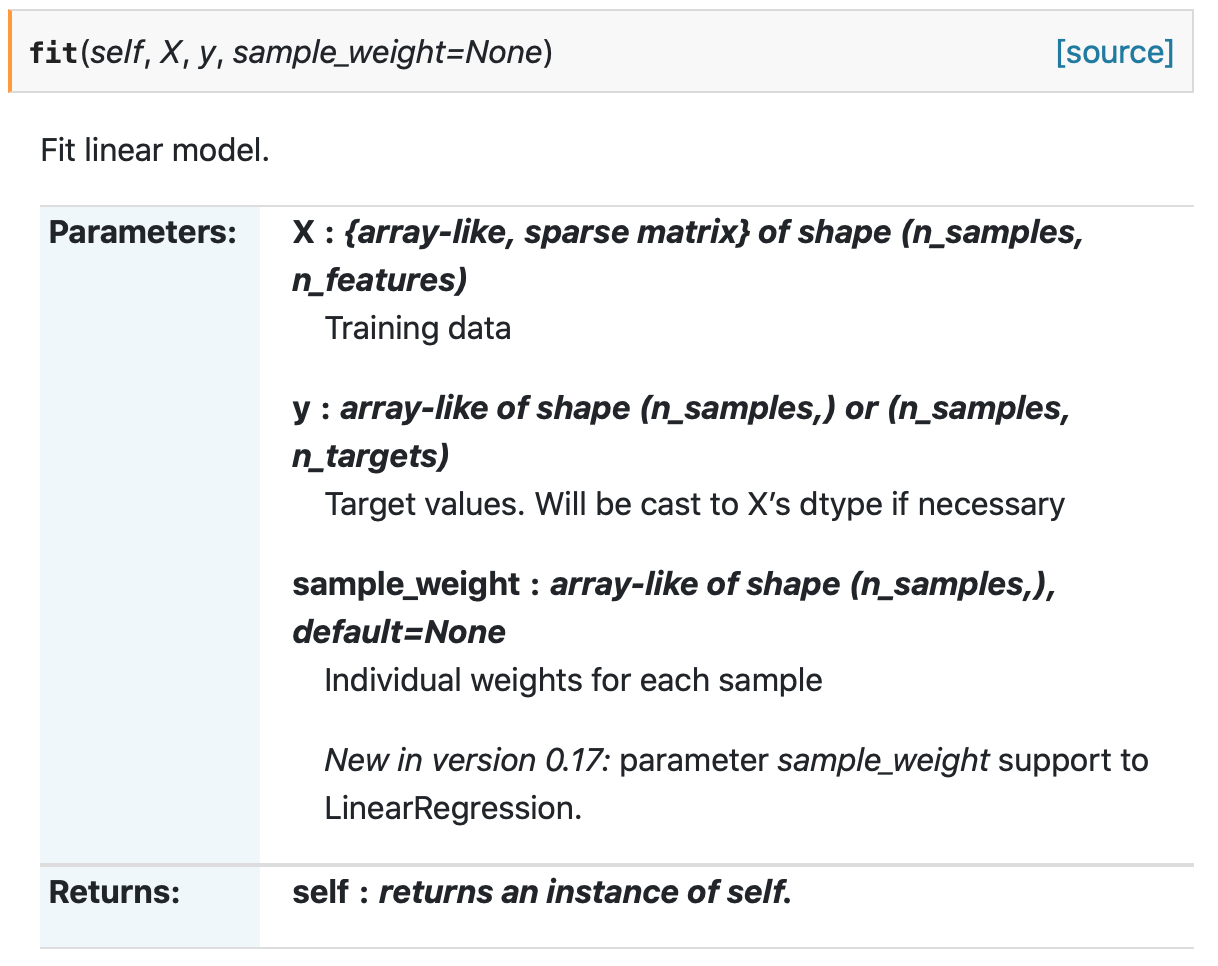Screen dimensions: 1218x966
Task: Click the bold sample_weight parameter name
Action: coord(406,584)
